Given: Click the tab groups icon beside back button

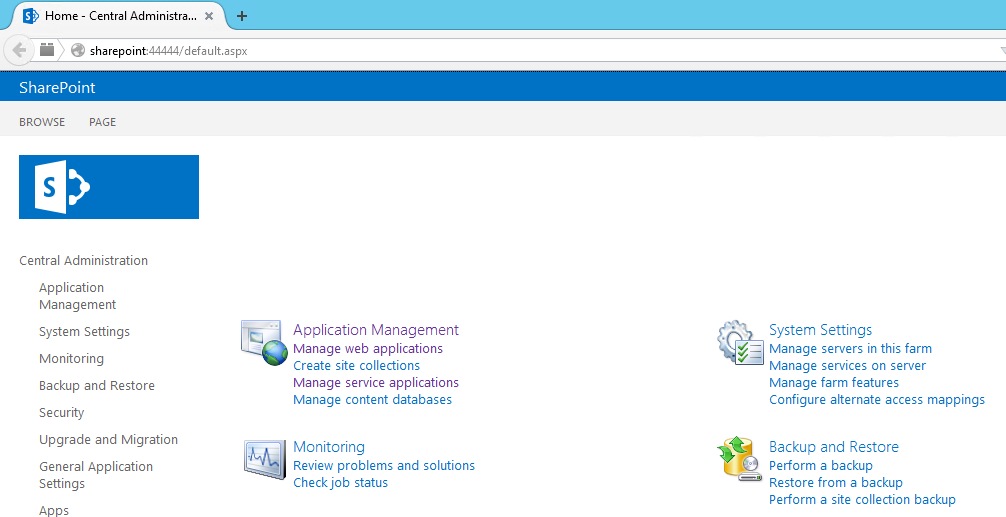Looking at the screenshot, I should coord(47,49).
